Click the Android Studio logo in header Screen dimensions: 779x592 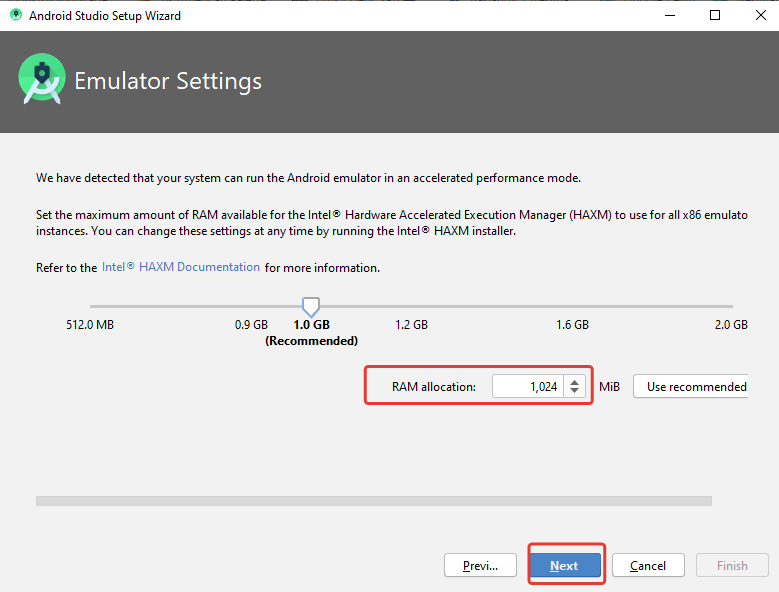pyautogui.click(x=42, y=80)
